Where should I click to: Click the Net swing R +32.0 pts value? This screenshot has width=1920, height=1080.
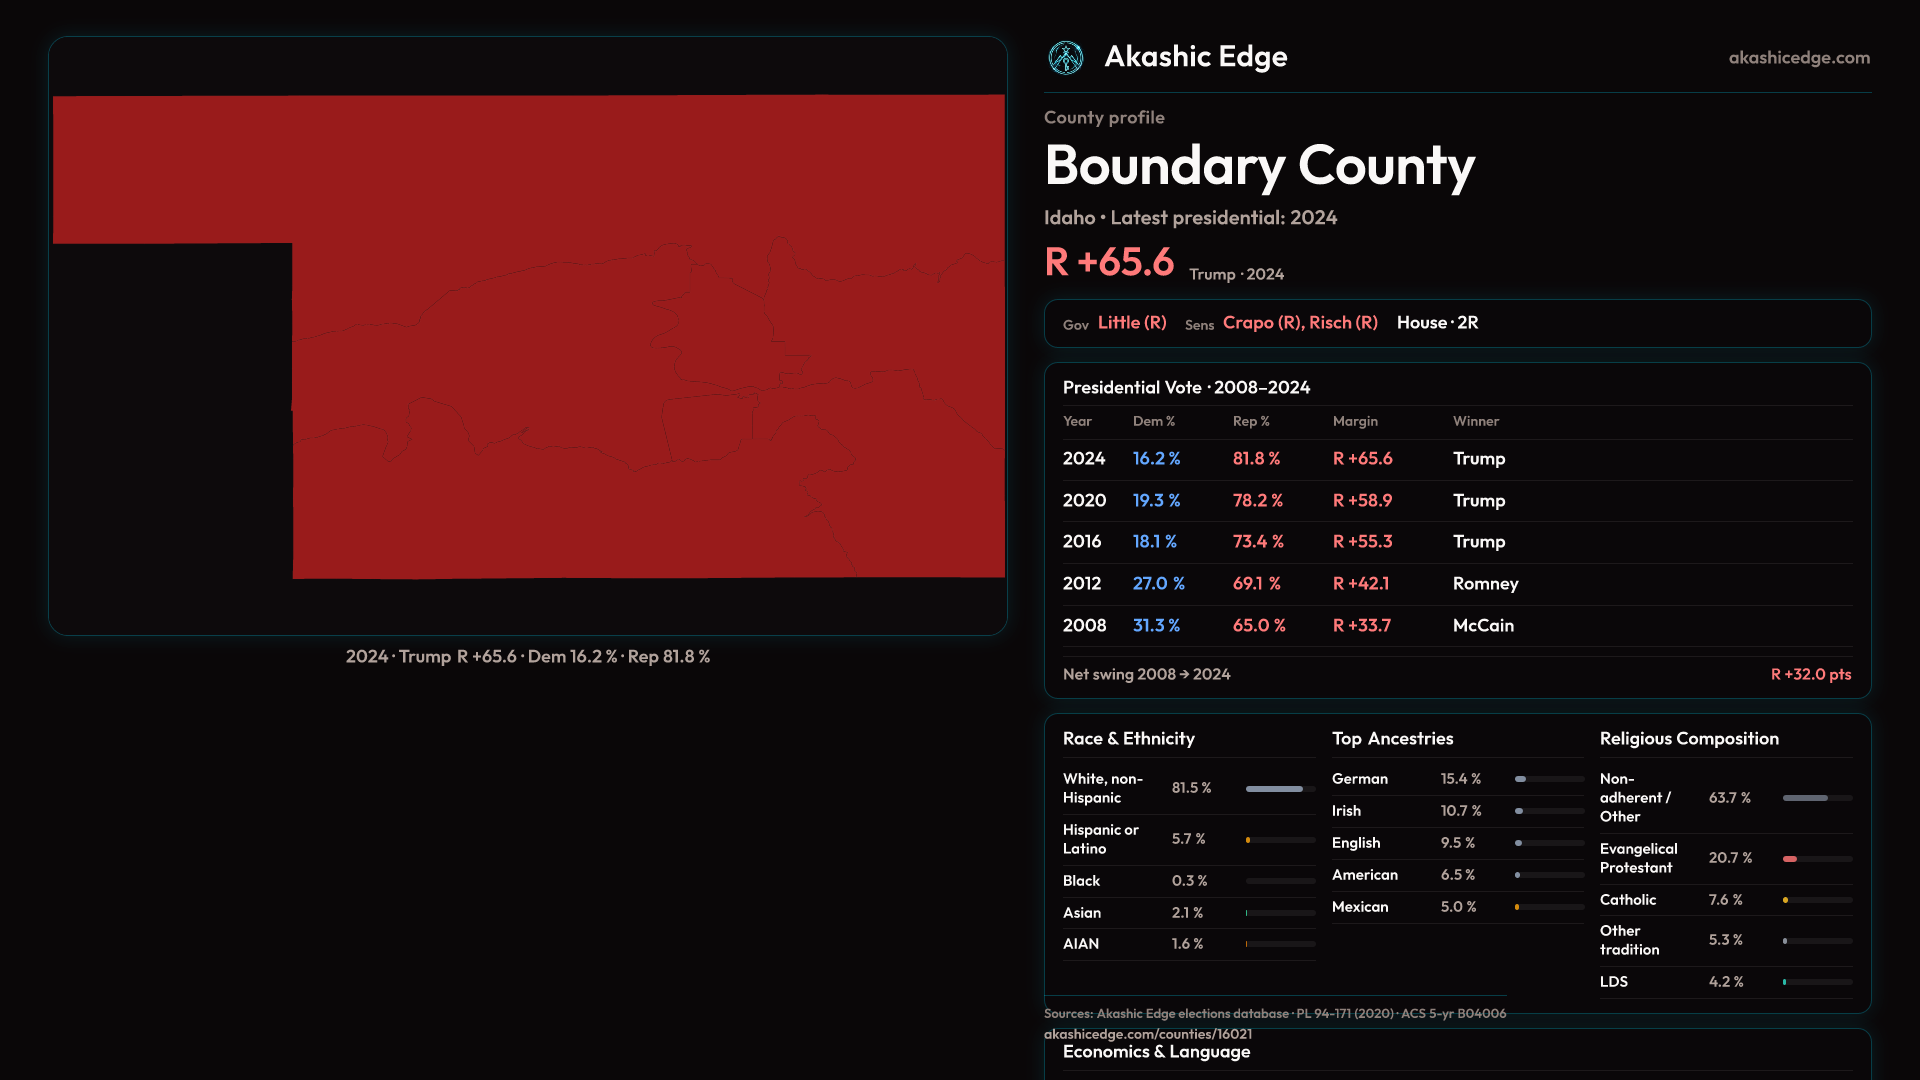1810,675
